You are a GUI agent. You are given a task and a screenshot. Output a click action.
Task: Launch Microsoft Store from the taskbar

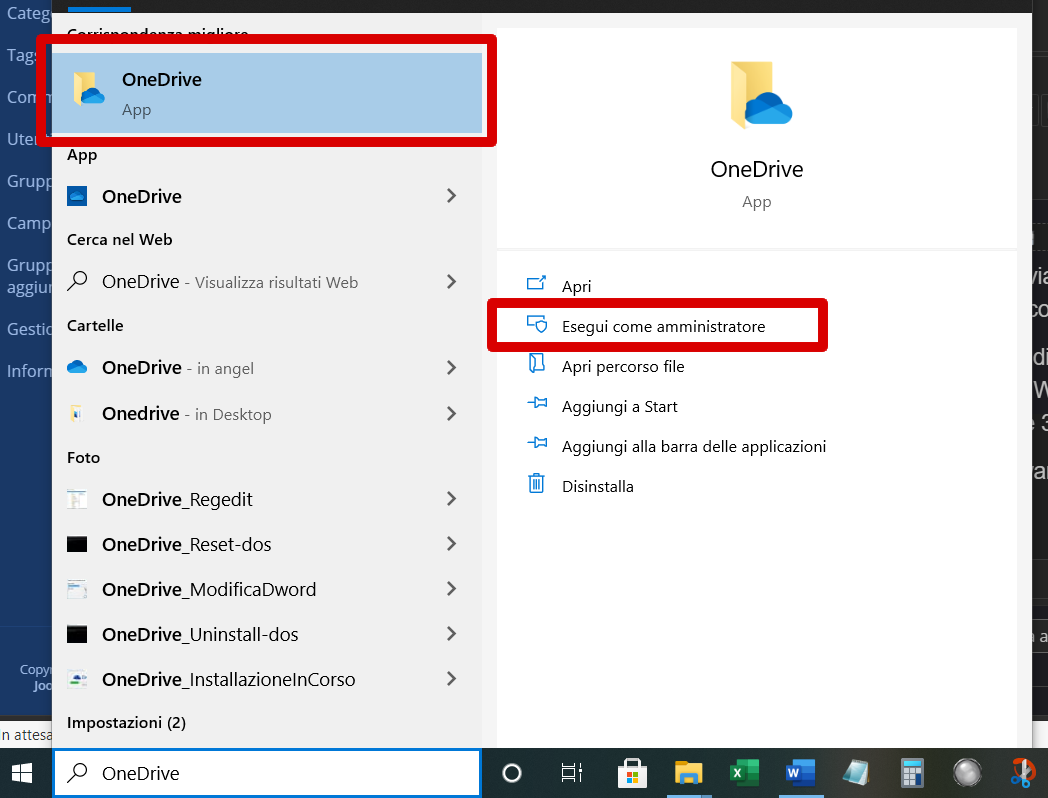pos(632,773)
